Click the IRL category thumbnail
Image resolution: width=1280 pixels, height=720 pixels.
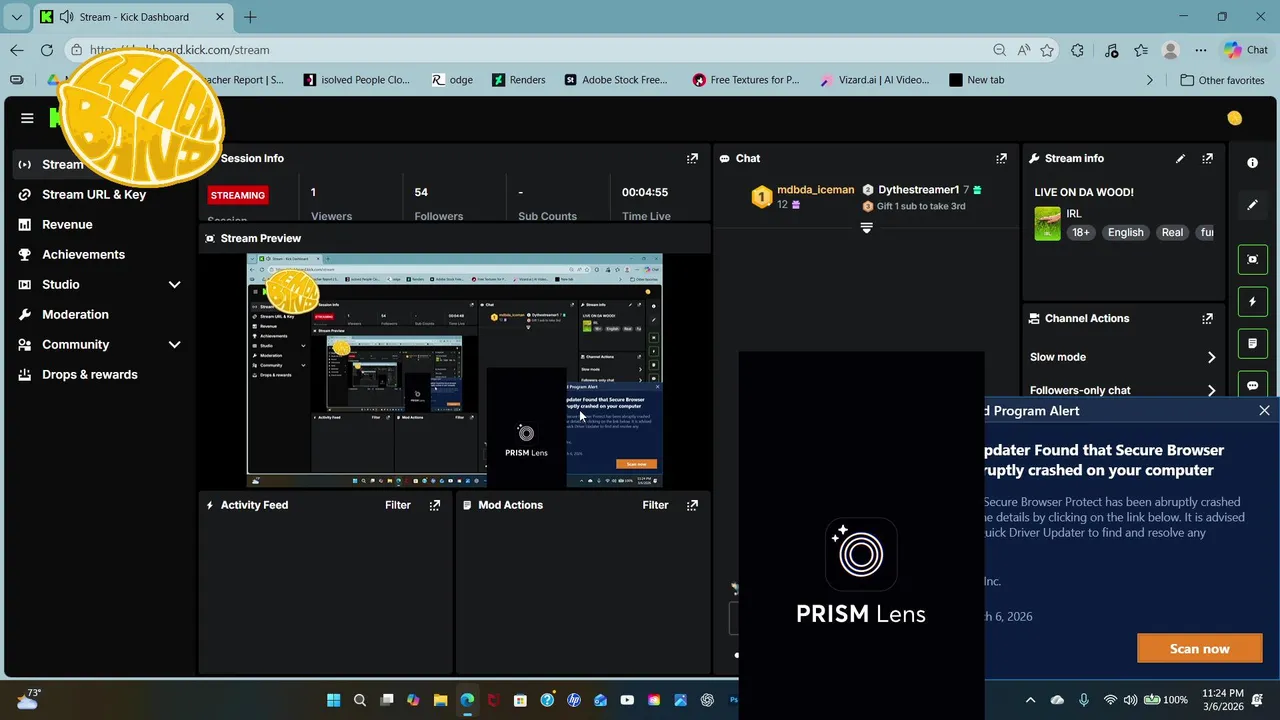(1047, 223)
